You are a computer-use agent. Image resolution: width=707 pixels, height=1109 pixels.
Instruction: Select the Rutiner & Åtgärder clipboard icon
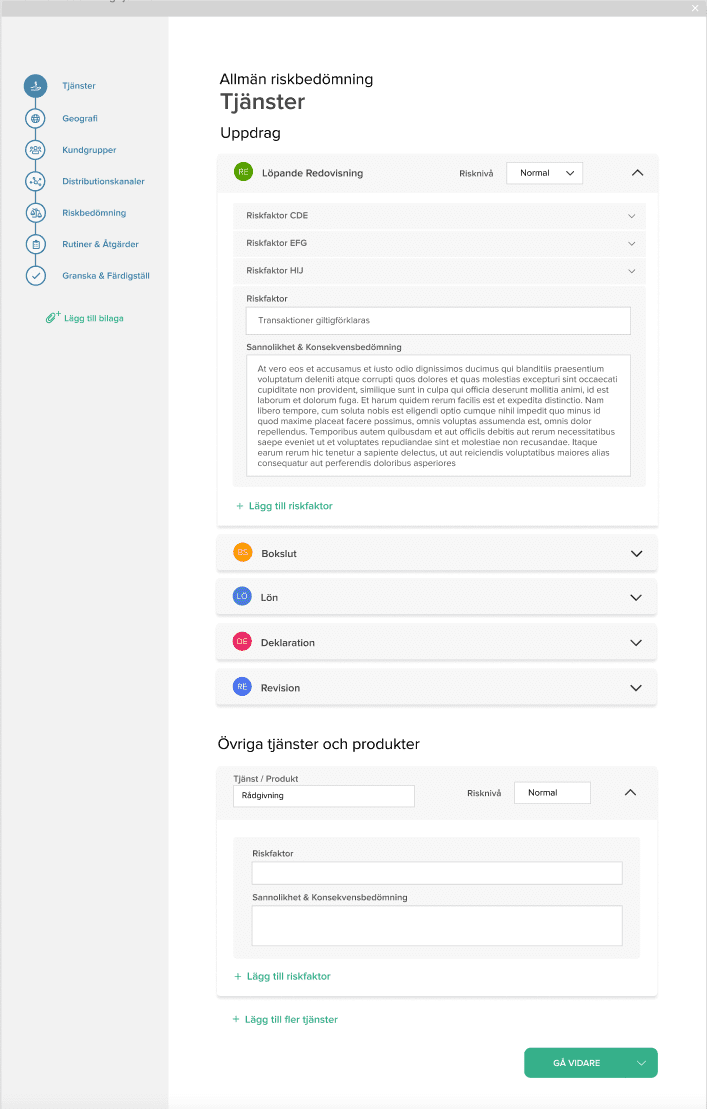pyautogui.click(x=36, y=244)
